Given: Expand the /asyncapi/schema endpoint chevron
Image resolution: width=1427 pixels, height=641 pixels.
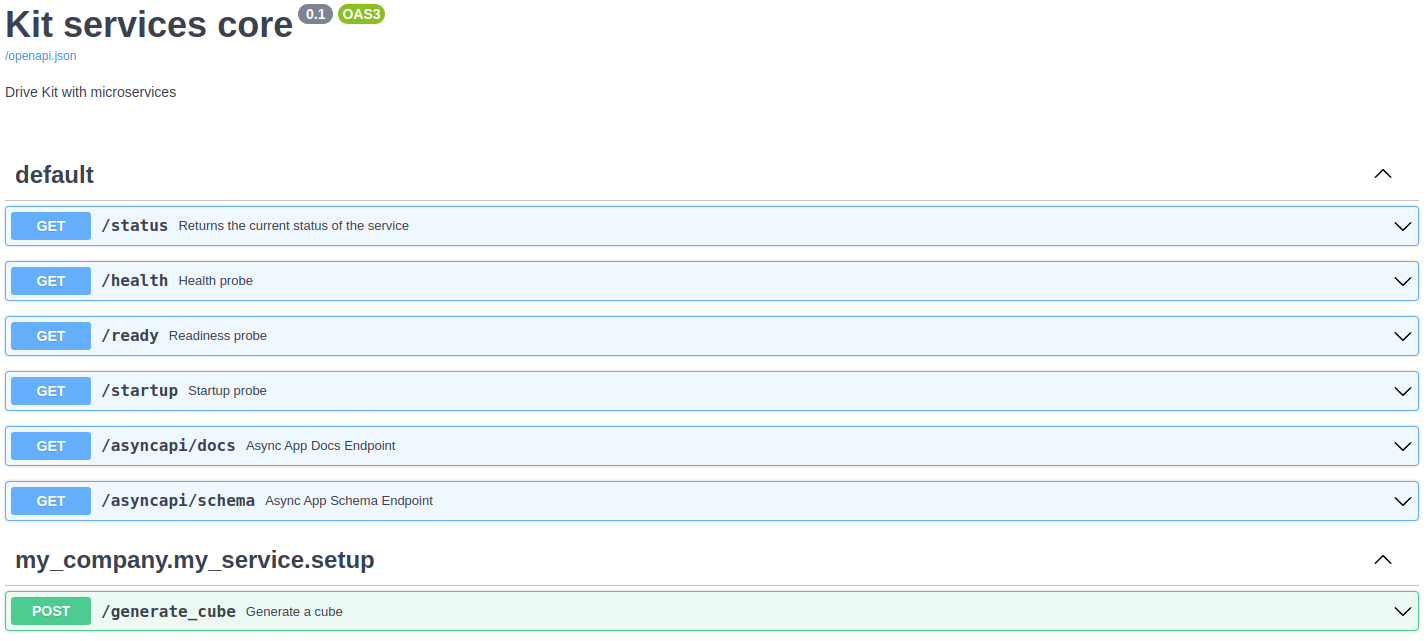Looking at the screenshot, I should (x=1403, y=501).
